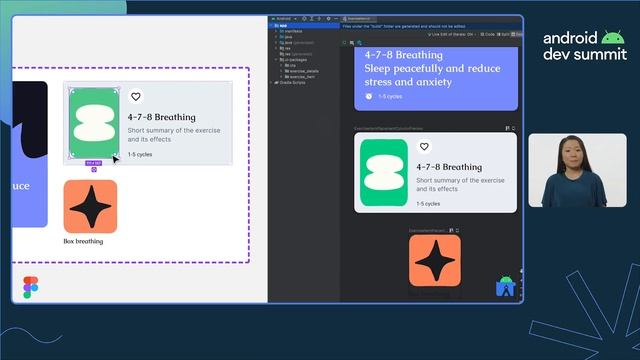Click the preview label above the green card preview
Screen dimensions: 640x360
(x=388, y=128)
